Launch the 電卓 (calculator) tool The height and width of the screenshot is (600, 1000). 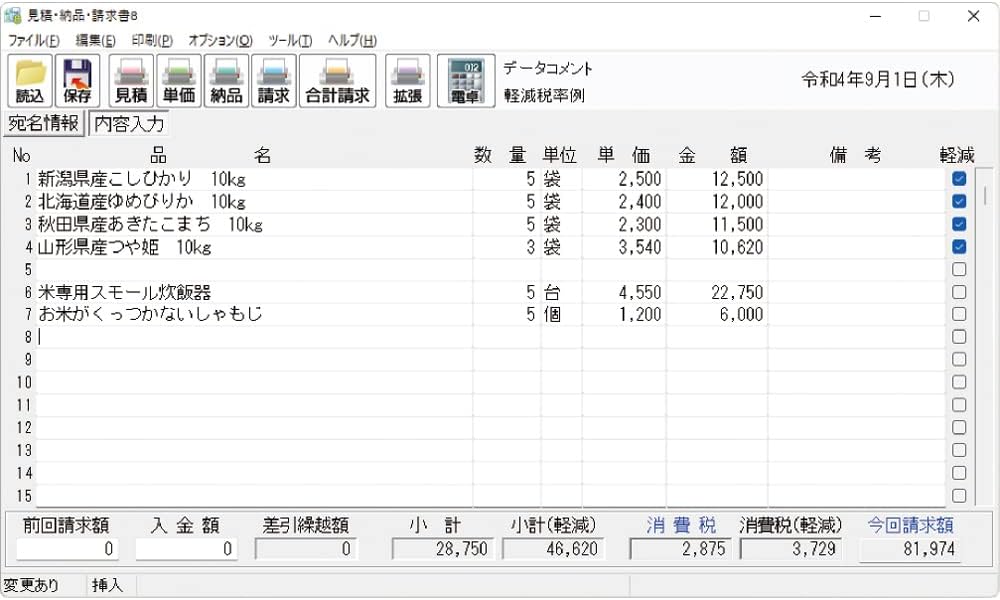465,79
